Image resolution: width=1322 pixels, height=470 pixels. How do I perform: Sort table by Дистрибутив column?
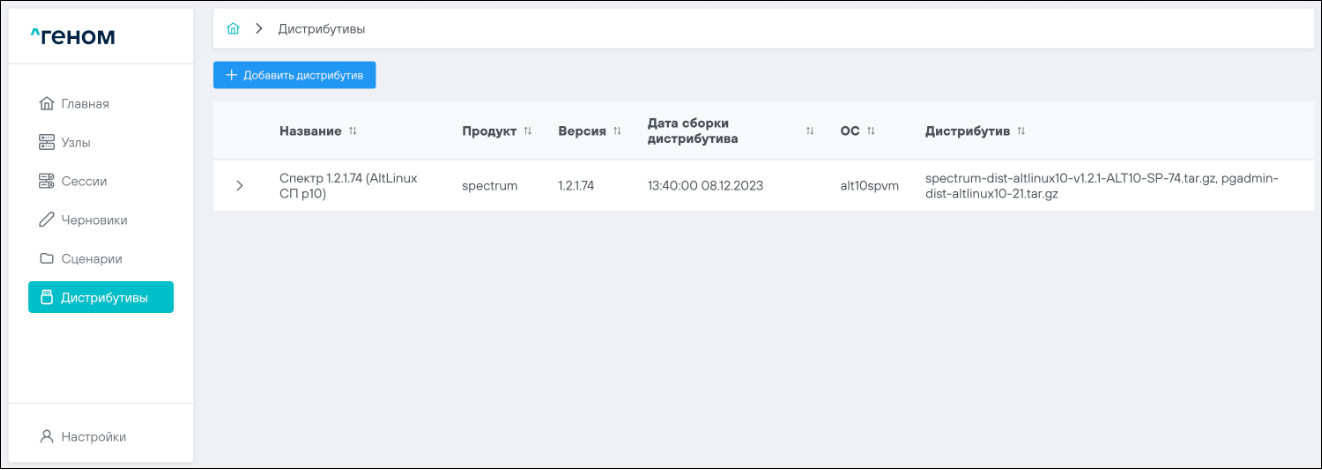click(x=1021, y=132)
